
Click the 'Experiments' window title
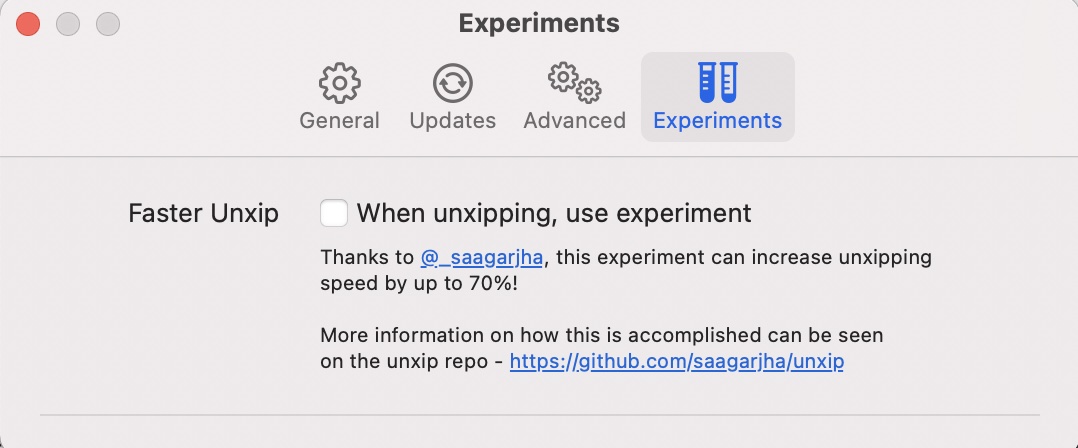539,23
